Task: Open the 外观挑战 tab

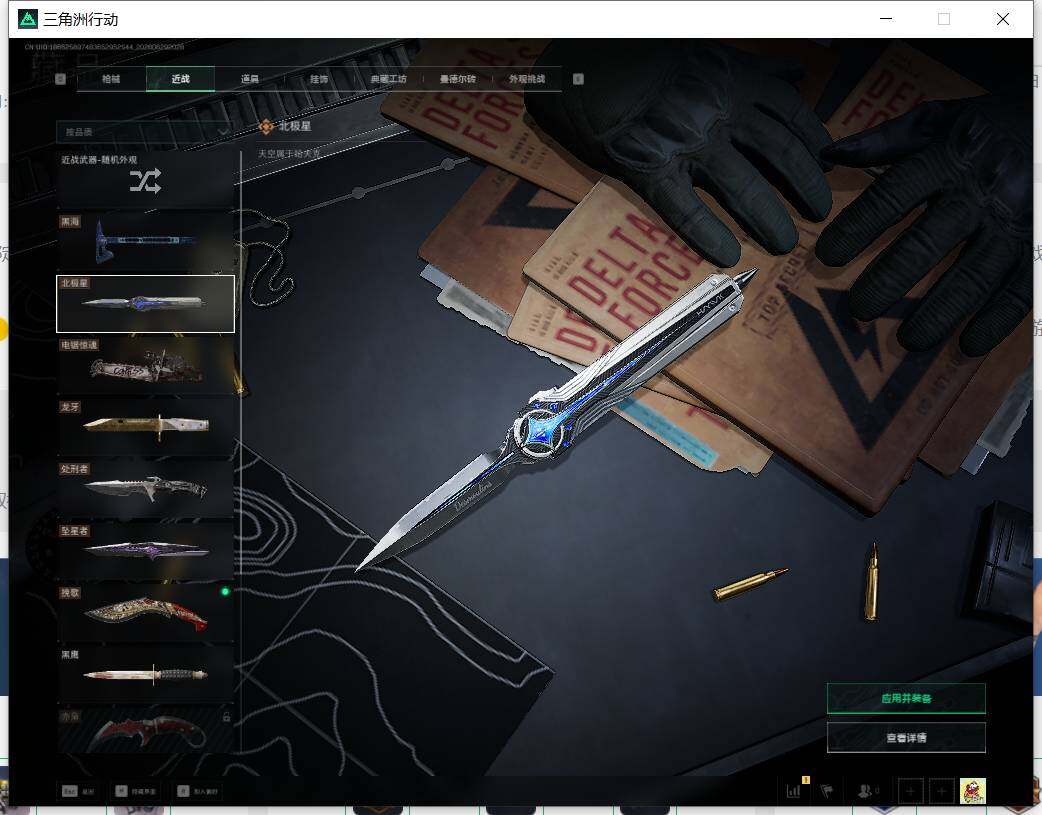Action: [x=527, y=79]
